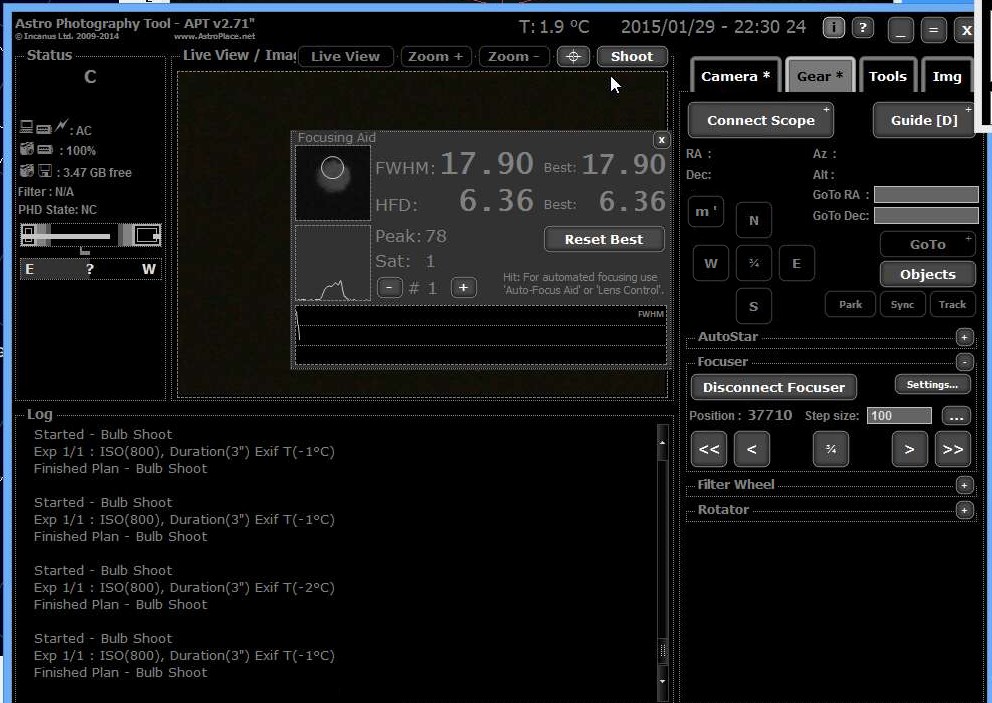992x703 pixels.
Task: Click the '3.47 GB free' status entry
Action: coord(94,172)
